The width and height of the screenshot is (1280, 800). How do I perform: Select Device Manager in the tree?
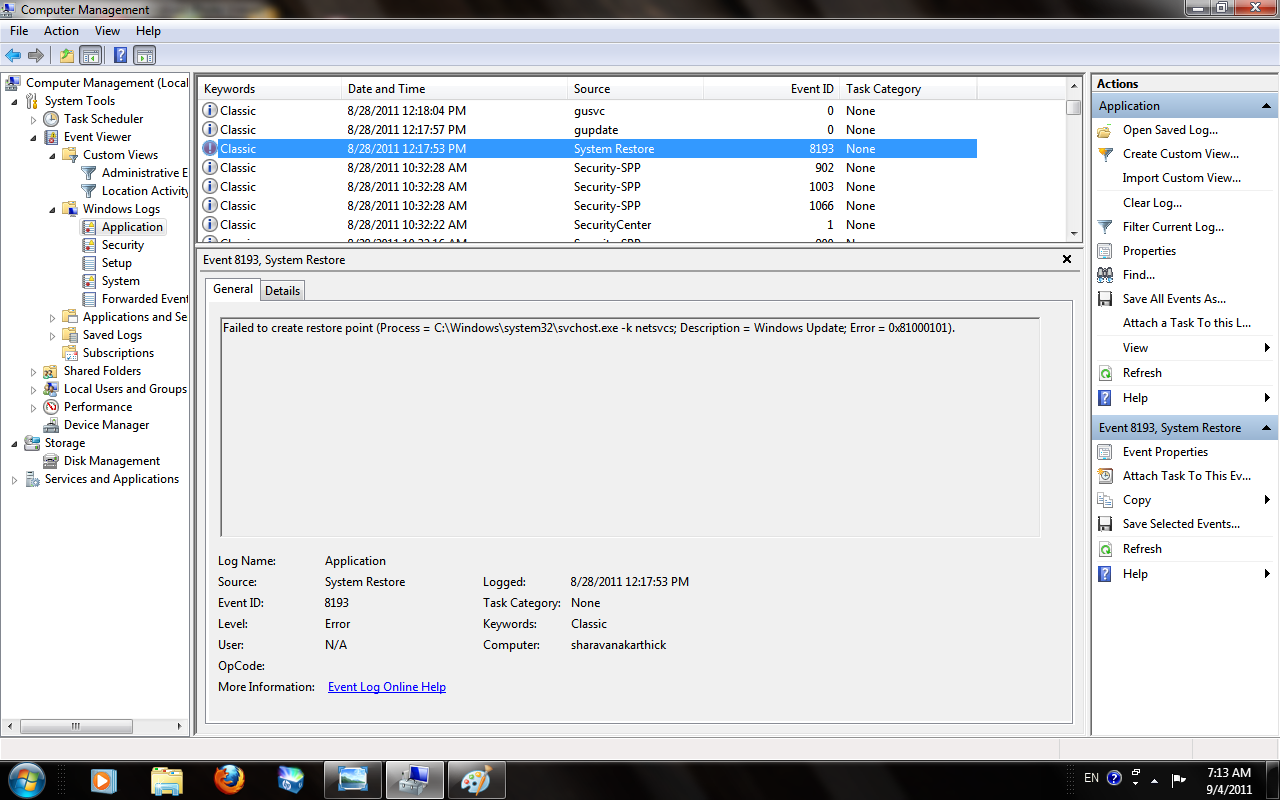point(106,425)
